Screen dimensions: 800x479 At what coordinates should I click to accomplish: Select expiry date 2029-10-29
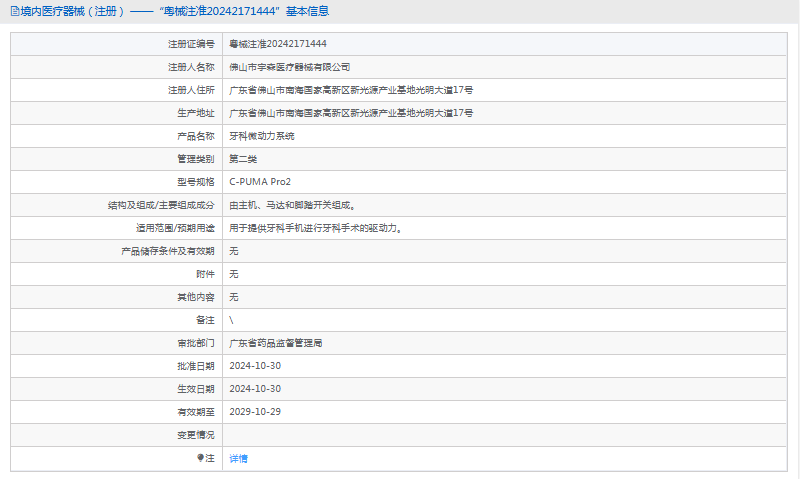(x=255, y=412)
